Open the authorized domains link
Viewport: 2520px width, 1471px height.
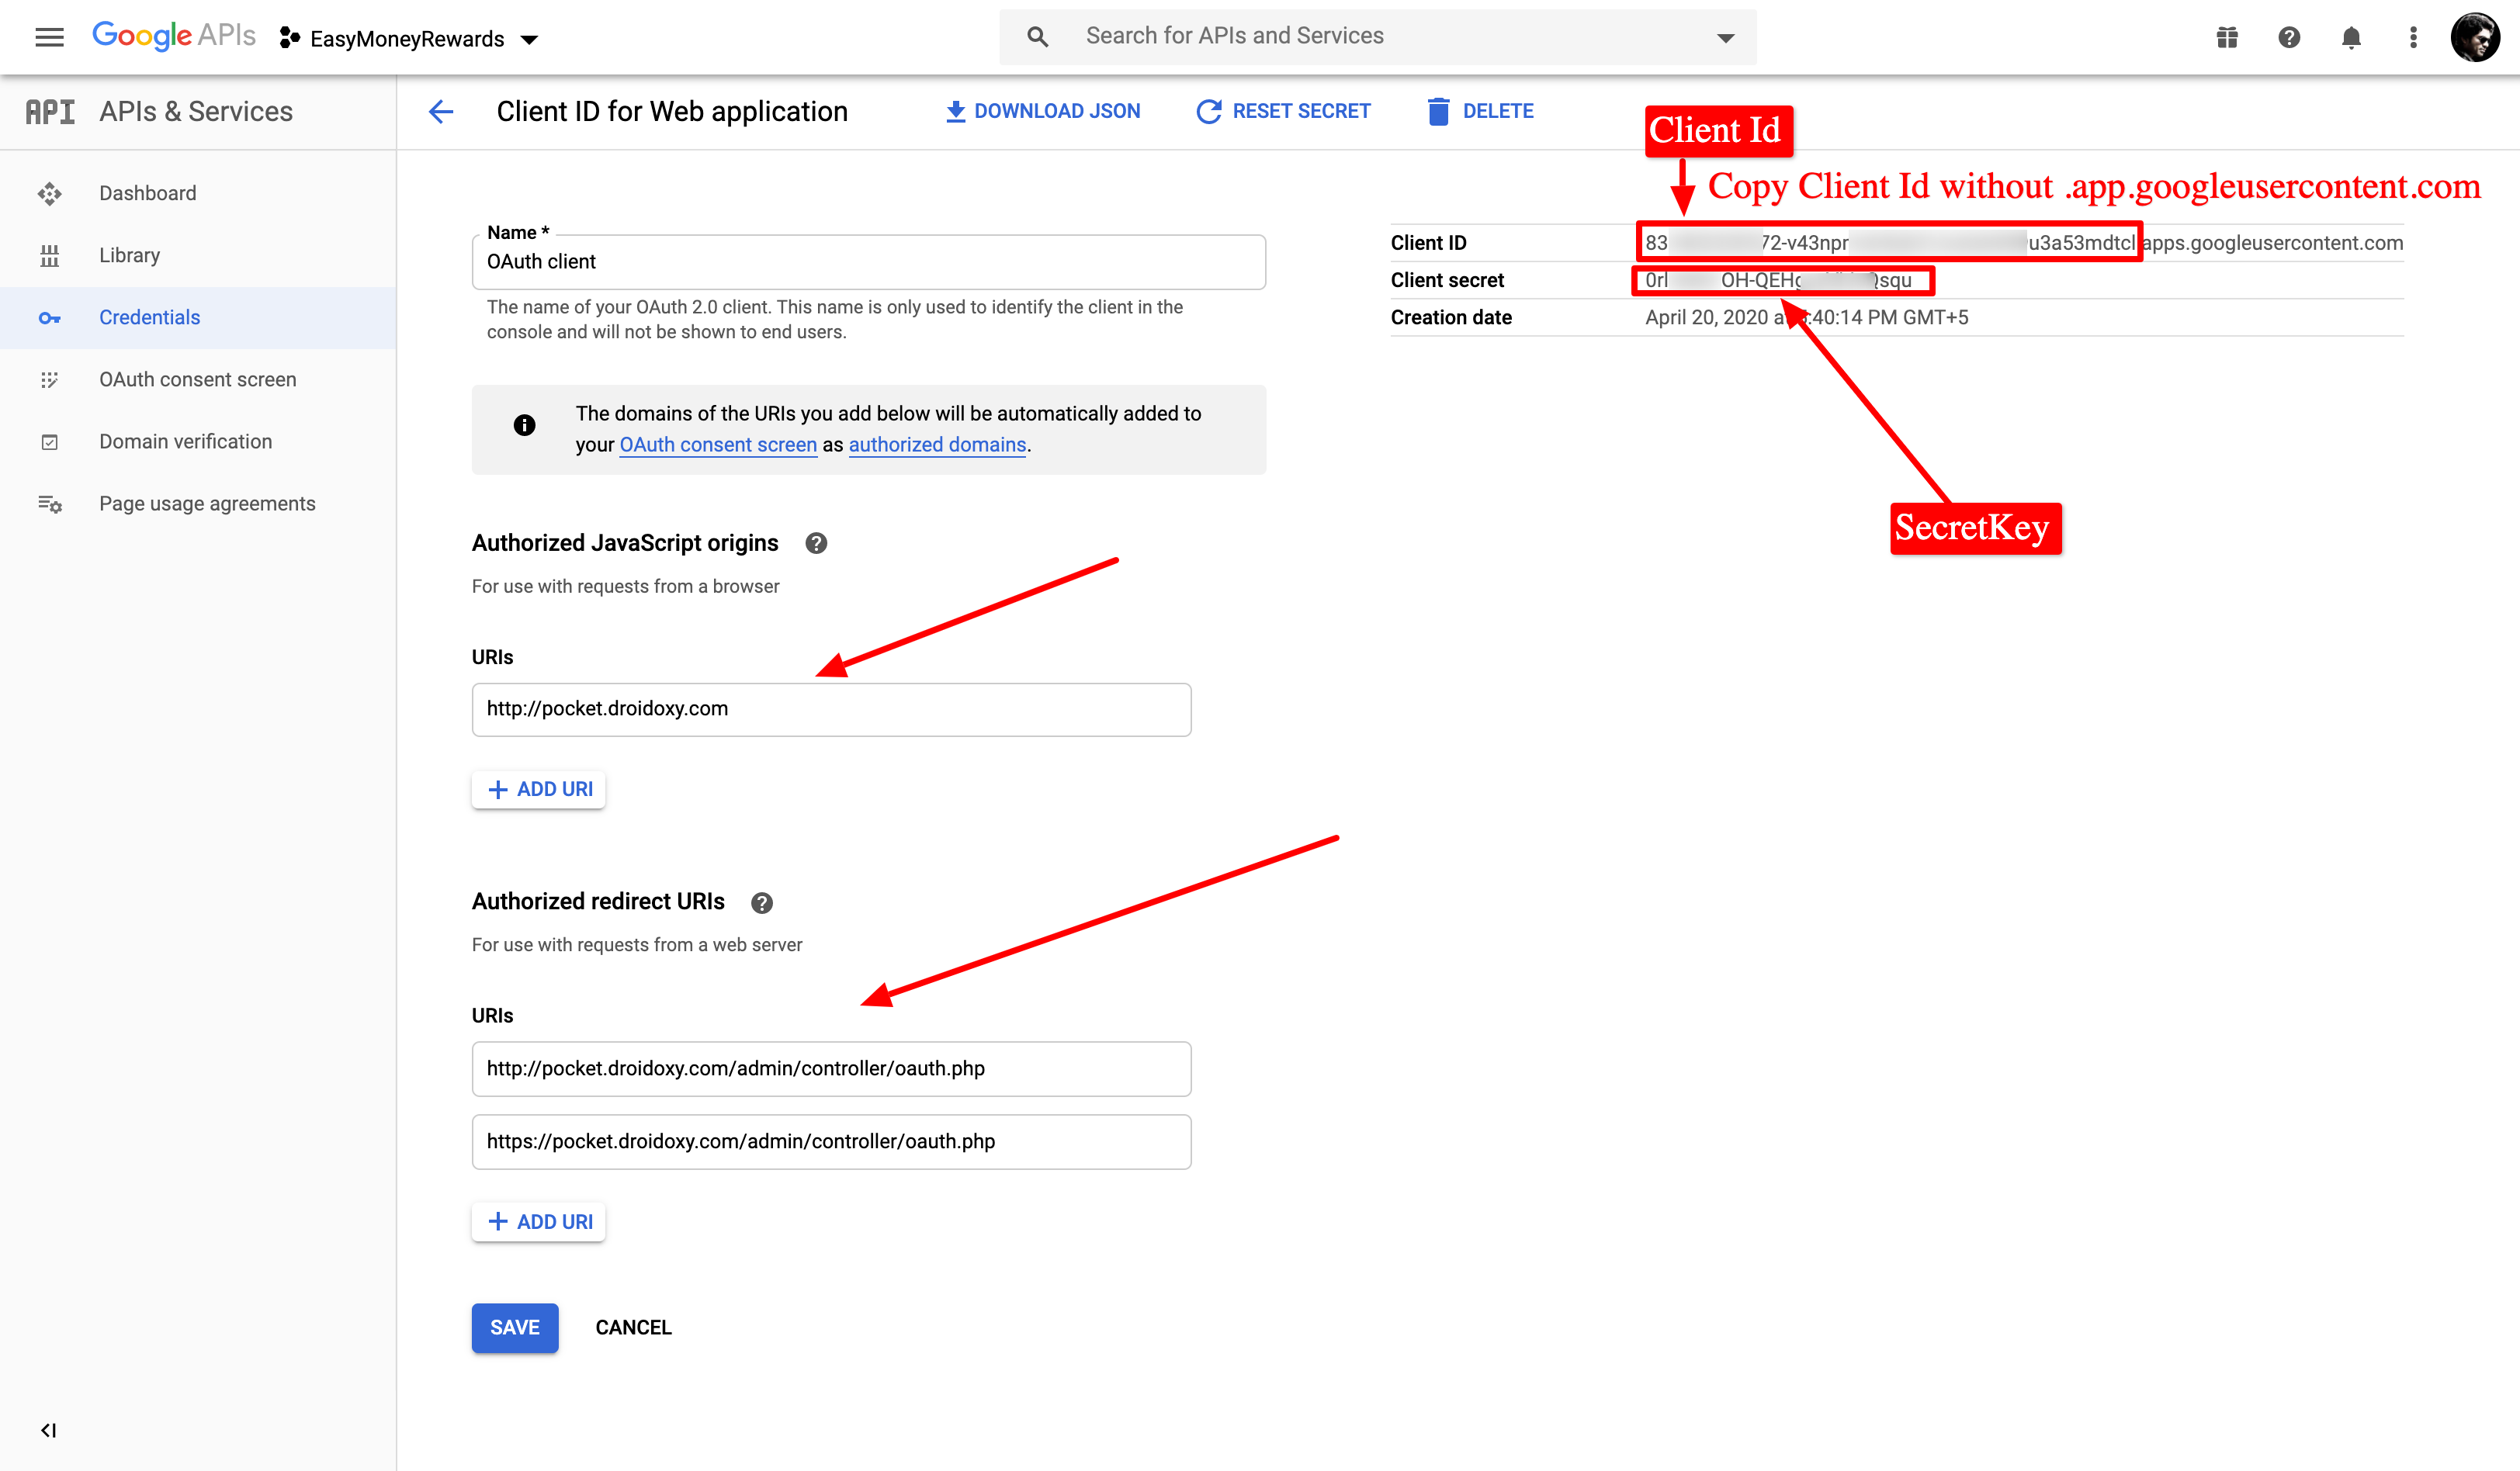click(936, 445)
